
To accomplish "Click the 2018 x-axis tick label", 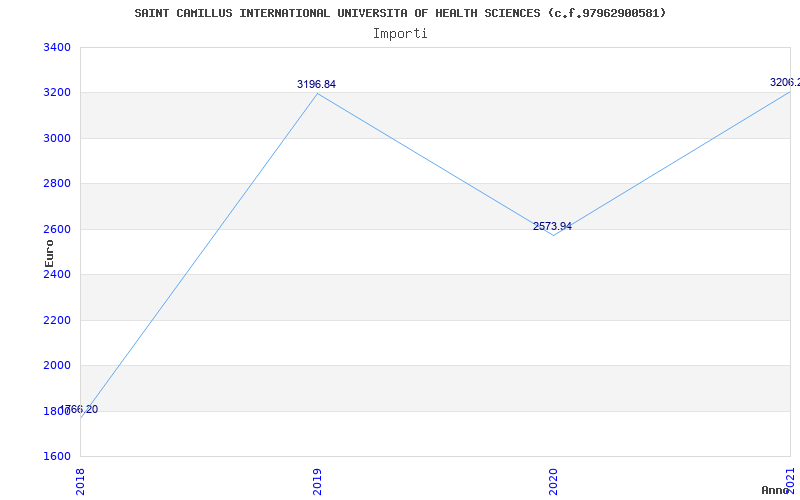I will 81,482.
